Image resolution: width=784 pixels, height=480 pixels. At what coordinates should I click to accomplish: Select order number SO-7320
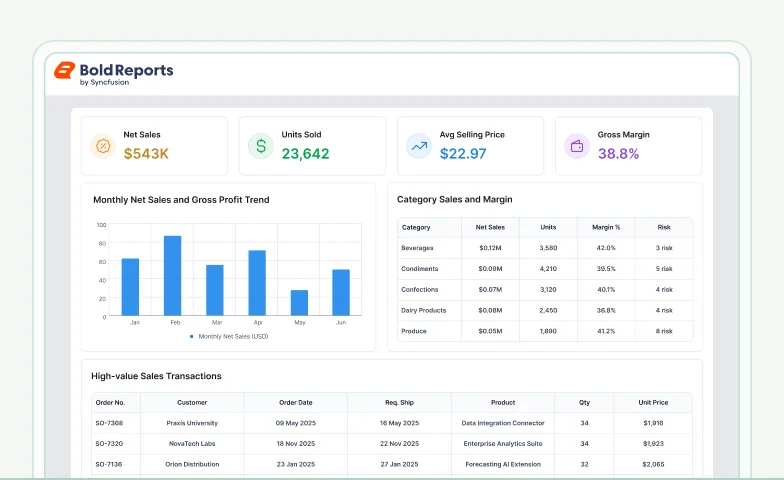point(109,444)
